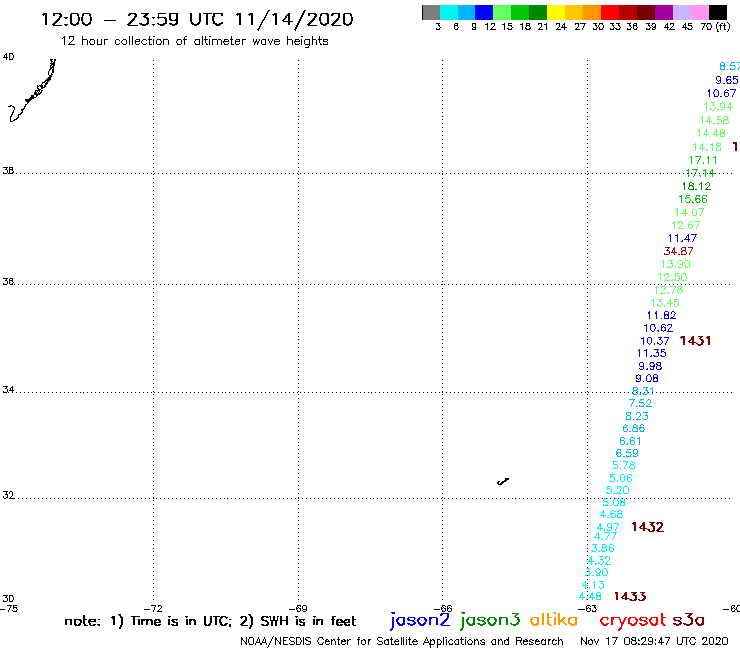Select the 5.78 wave height reading

(623, 465)
